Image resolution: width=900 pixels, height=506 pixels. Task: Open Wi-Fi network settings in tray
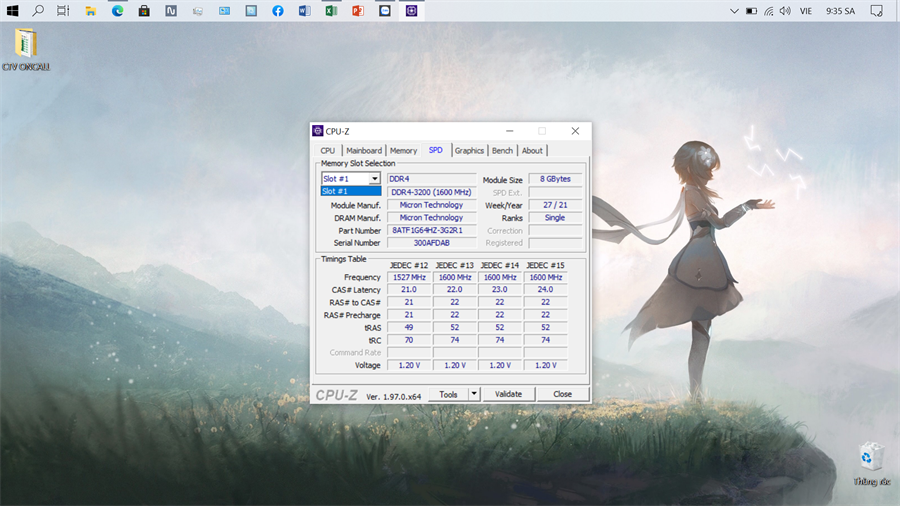[769, 11]
